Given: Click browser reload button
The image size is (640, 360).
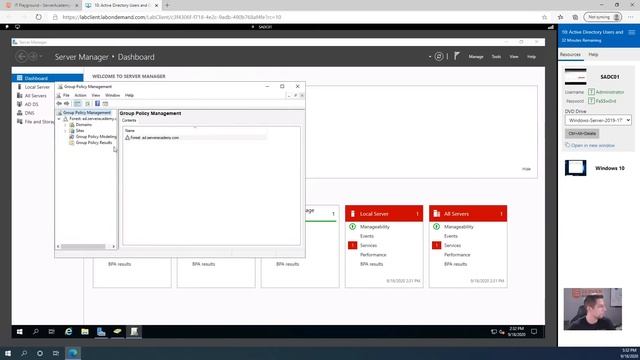Looking at the screenshot, I should tap(39, 17).
